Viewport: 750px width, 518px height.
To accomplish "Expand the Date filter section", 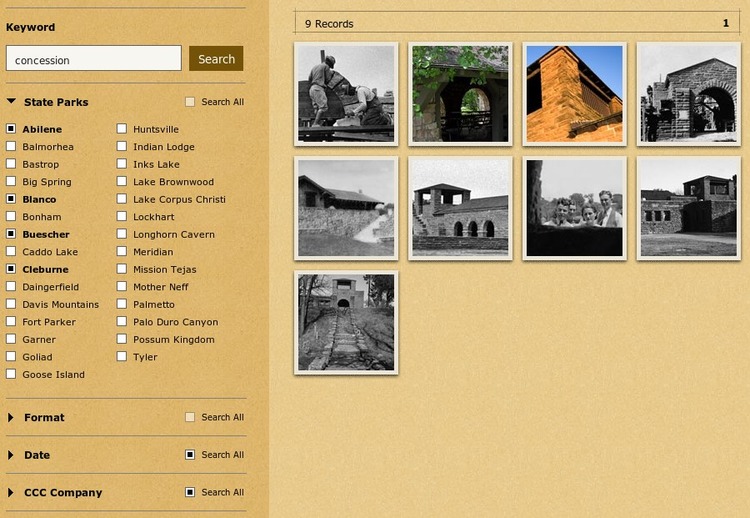I will [12, 455].
